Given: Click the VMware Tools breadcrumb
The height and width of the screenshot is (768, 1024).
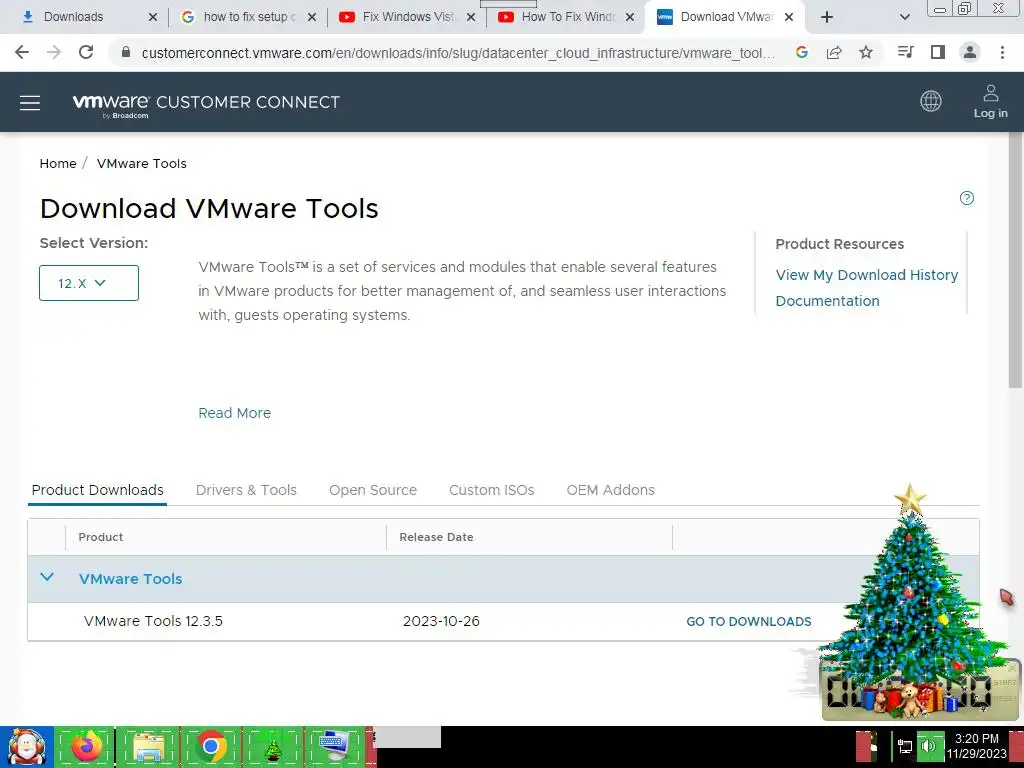Looking at the screenshot, I should (142, 163).
